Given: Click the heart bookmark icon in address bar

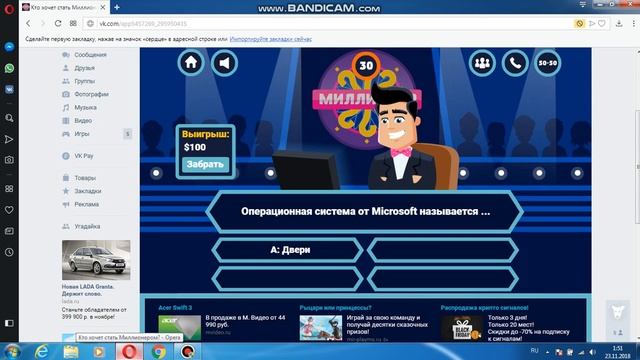Looking at the screenshot, I should point(602,24).
